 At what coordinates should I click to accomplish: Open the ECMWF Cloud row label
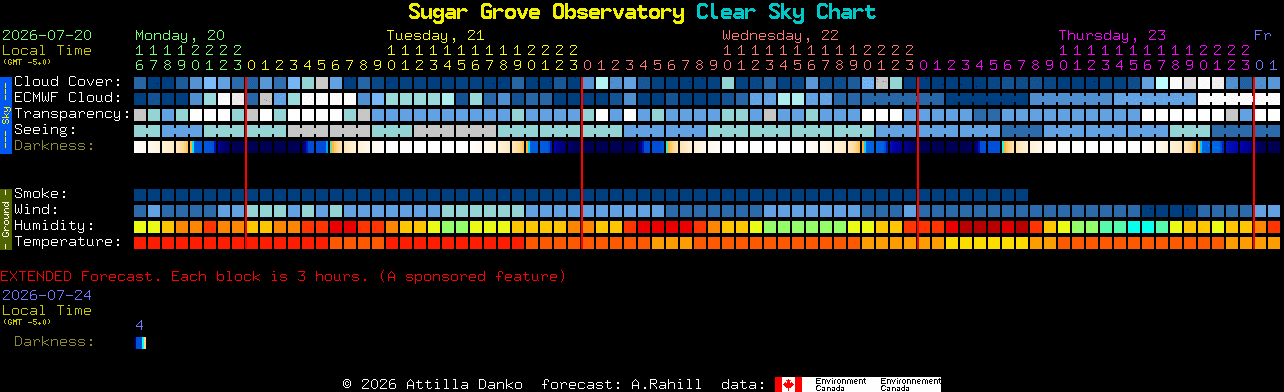coord(68,97)
